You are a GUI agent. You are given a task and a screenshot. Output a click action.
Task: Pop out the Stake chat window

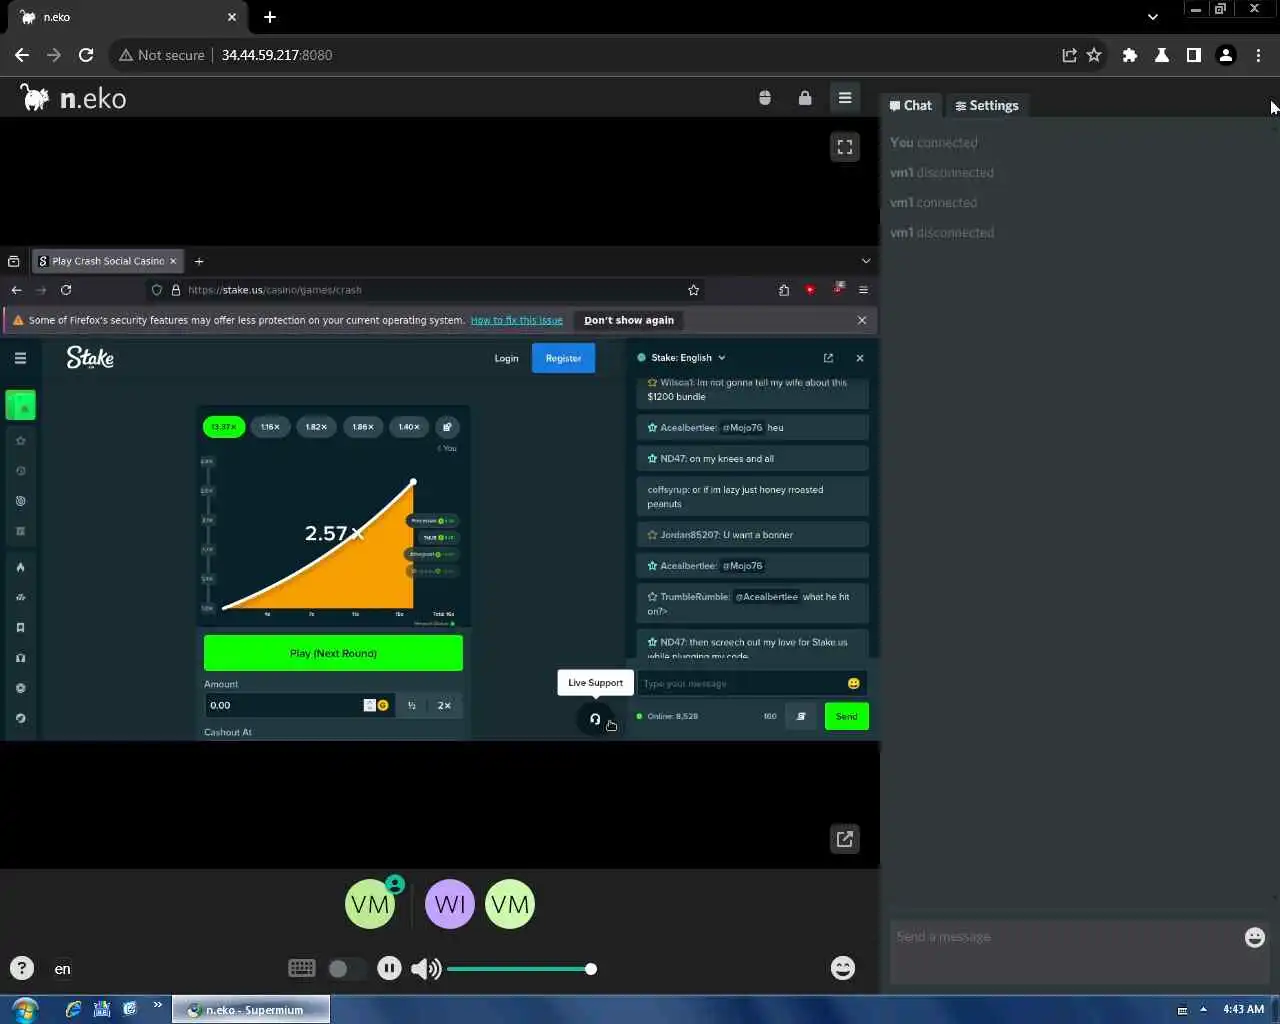pyautogui.click(x=828, y=358)
